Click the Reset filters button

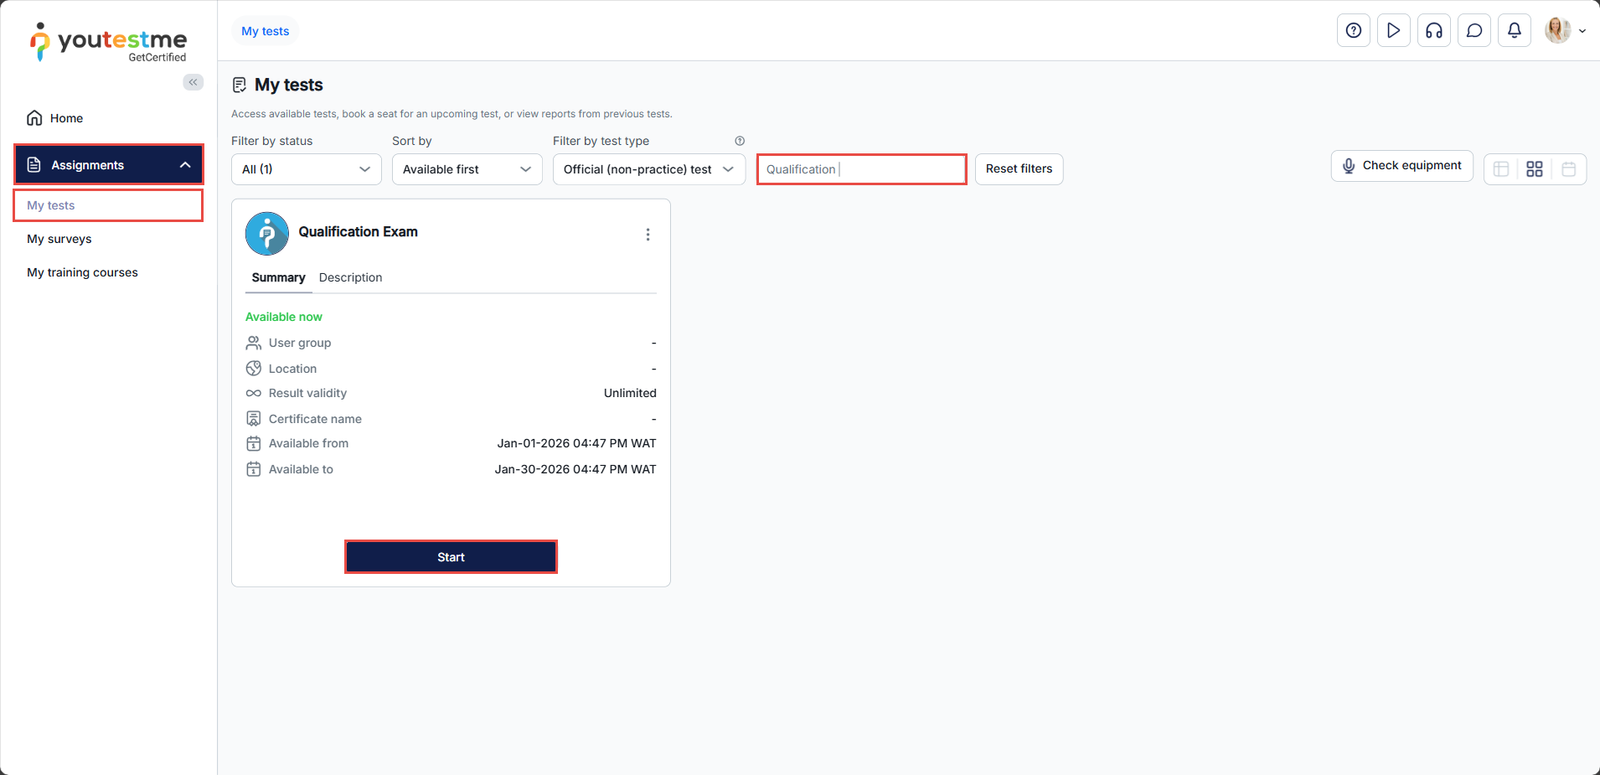[1018, 169]
